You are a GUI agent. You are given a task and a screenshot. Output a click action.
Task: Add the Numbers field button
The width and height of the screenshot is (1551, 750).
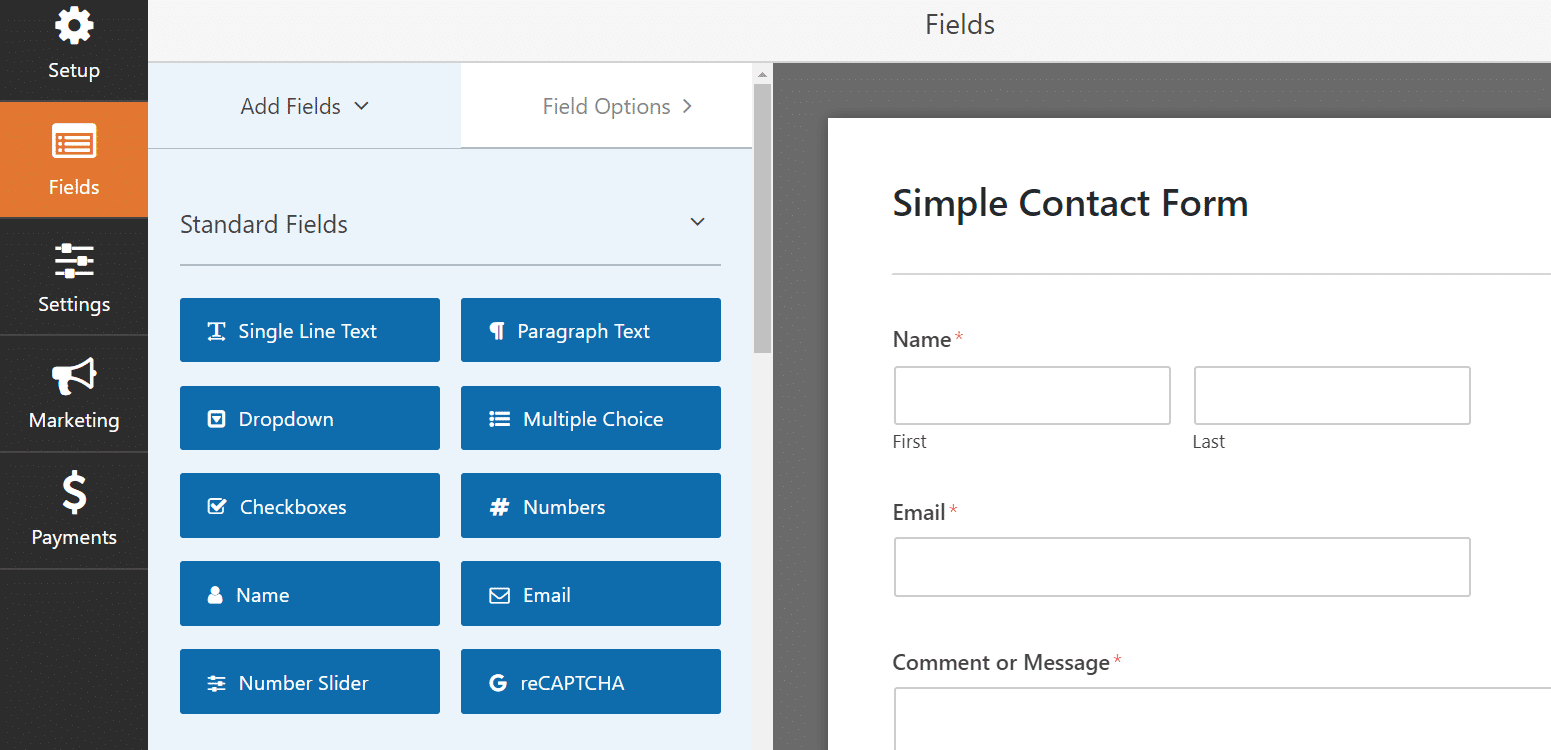tap(591, 506)
